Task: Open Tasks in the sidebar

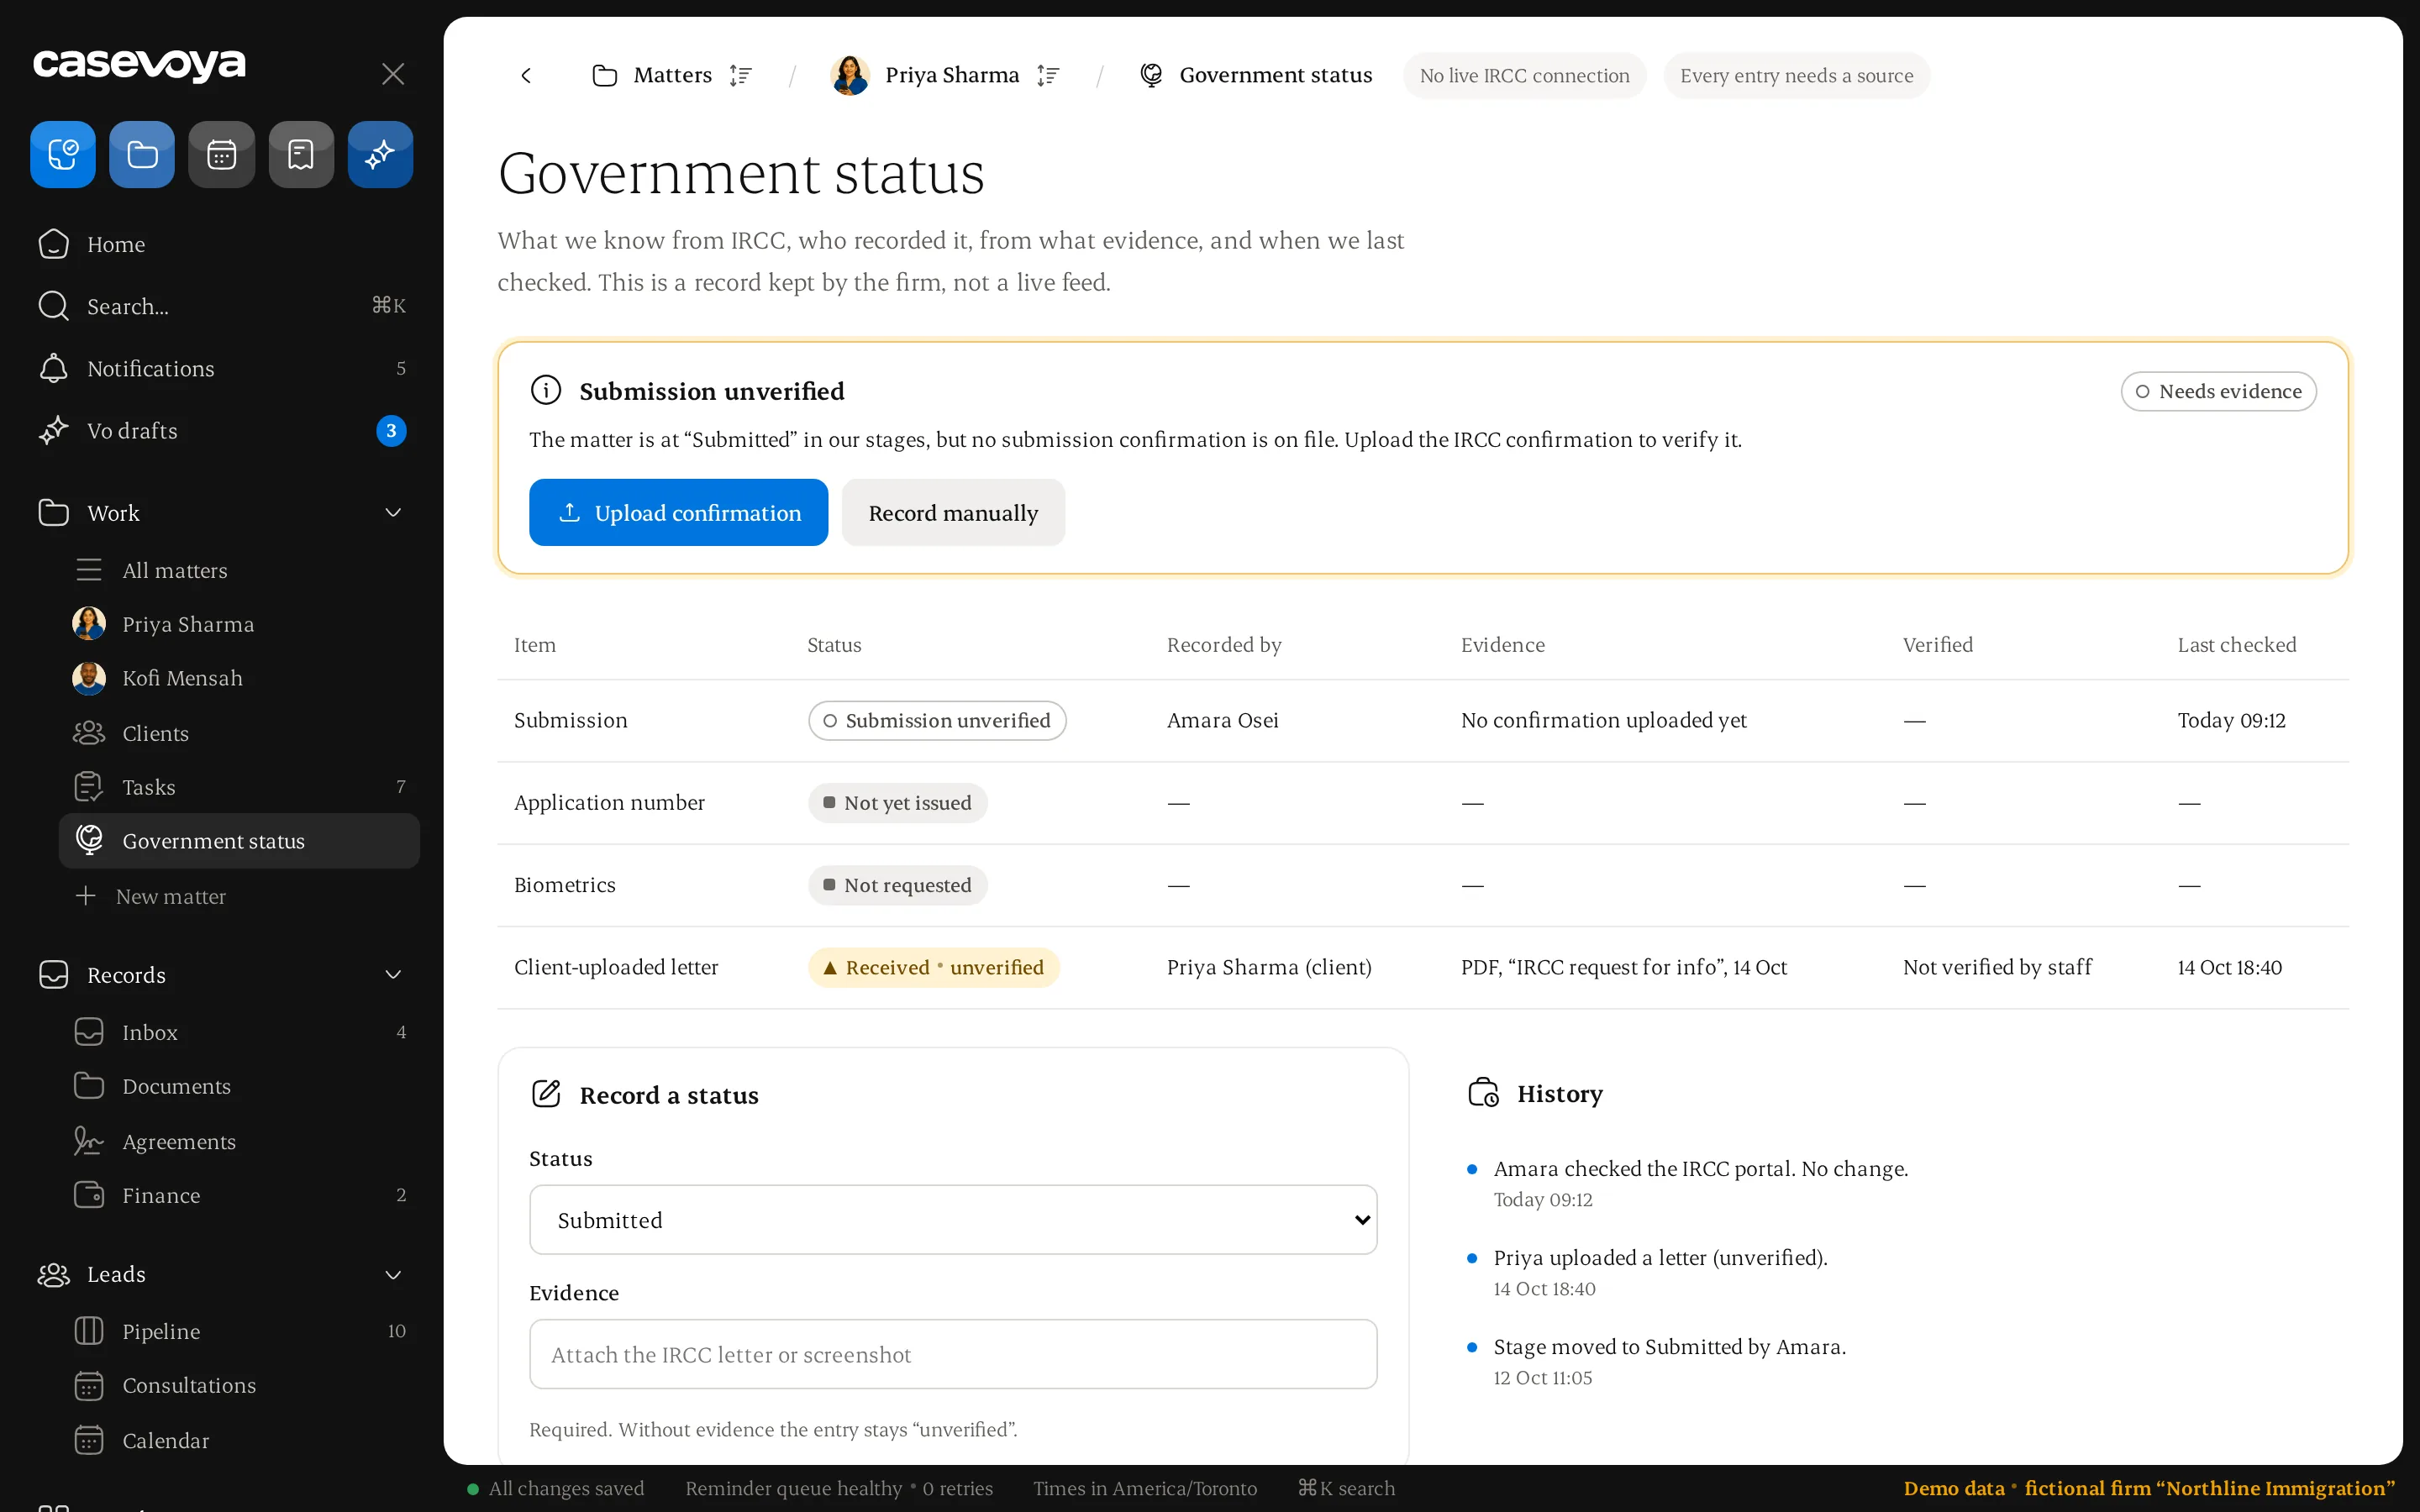Action: pos(239,787)
